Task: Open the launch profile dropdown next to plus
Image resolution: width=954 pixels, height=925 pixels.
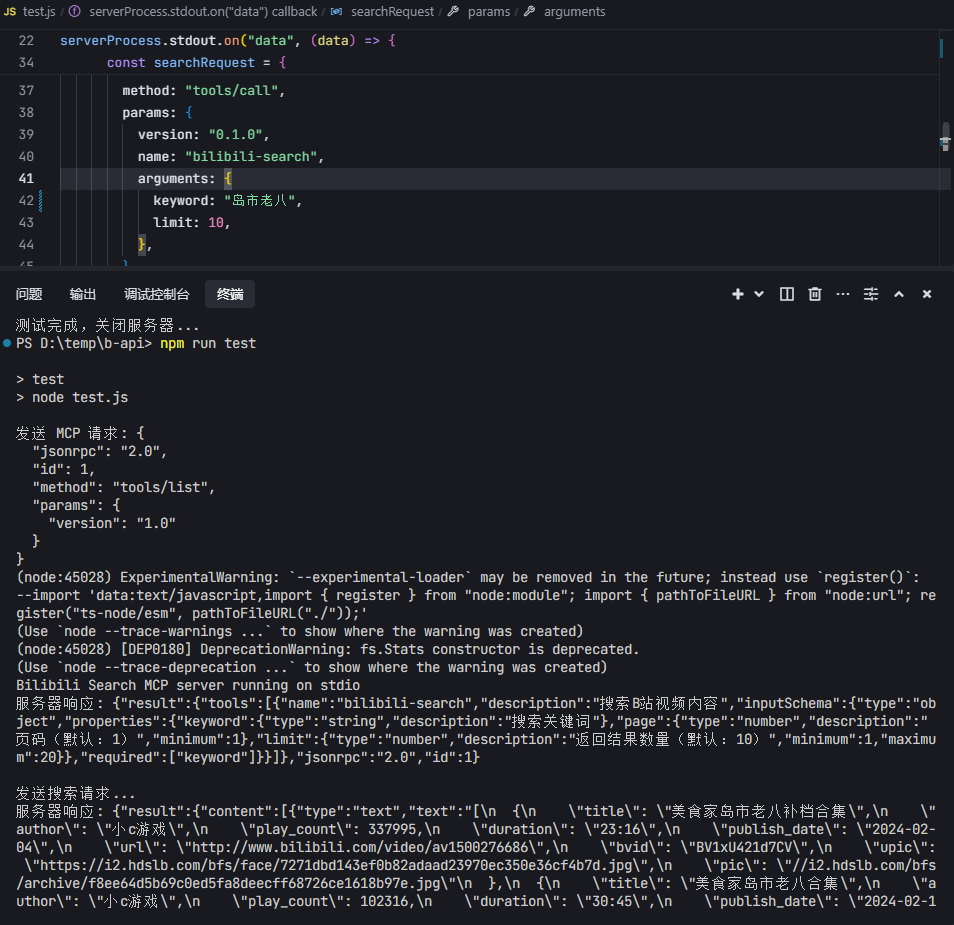Action: pyautogui.click(x=759, y=294)
